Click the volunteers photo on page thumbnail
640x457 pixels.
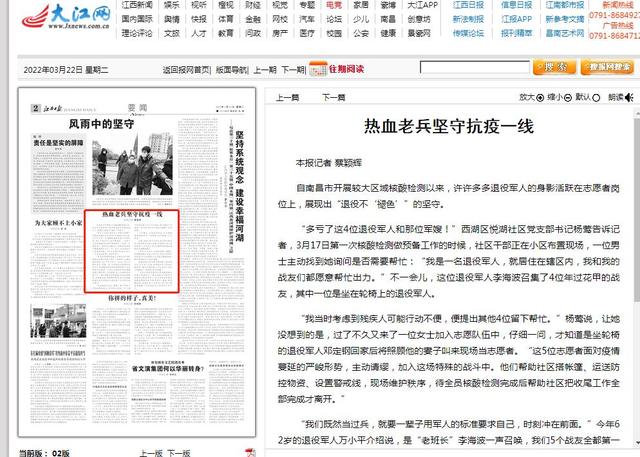133,164
